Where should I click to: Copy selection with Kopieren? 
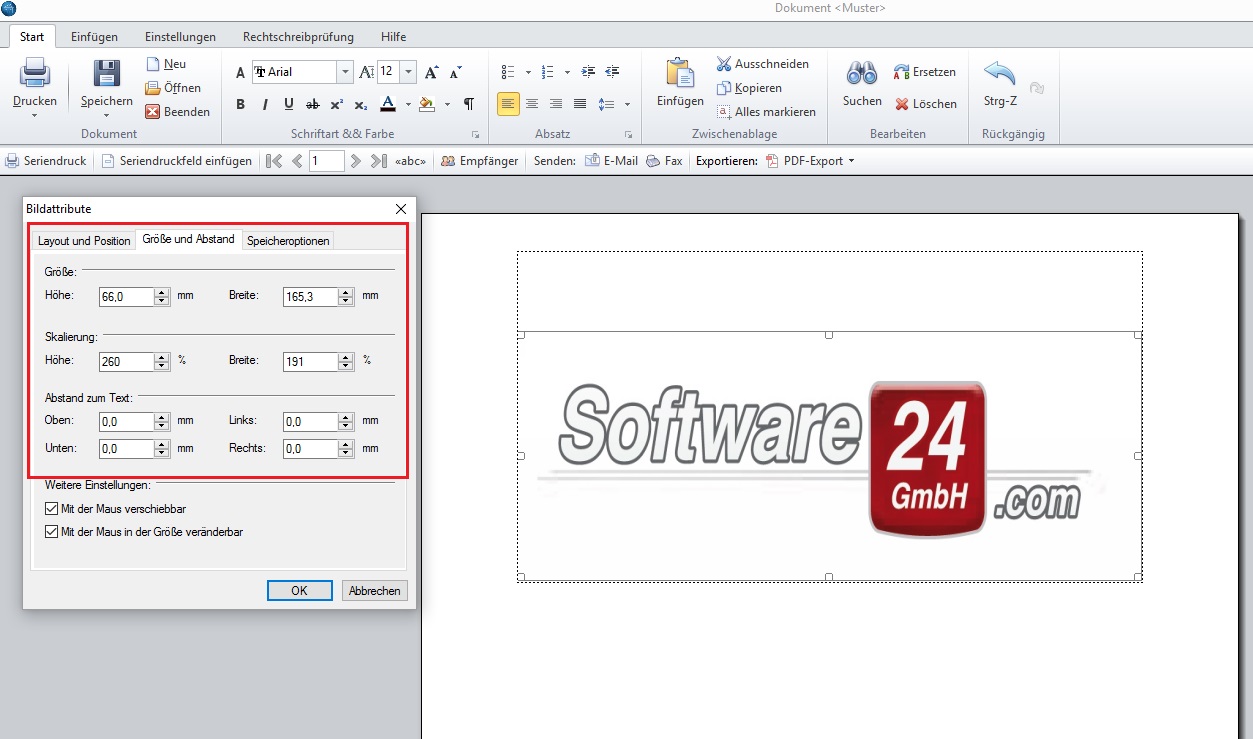[x=748, y=87]
